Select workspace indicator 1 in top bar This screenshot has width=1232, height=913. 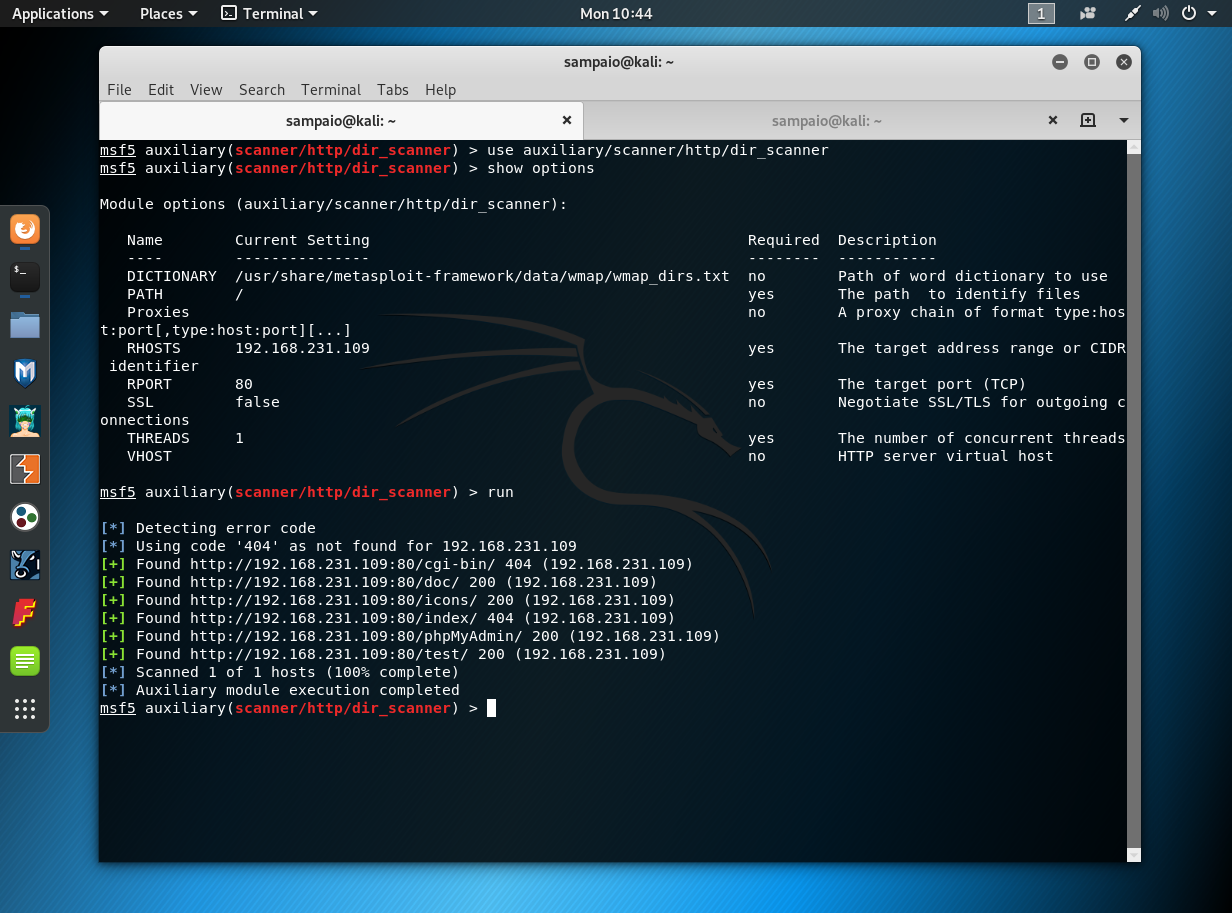coord(1041,14)
